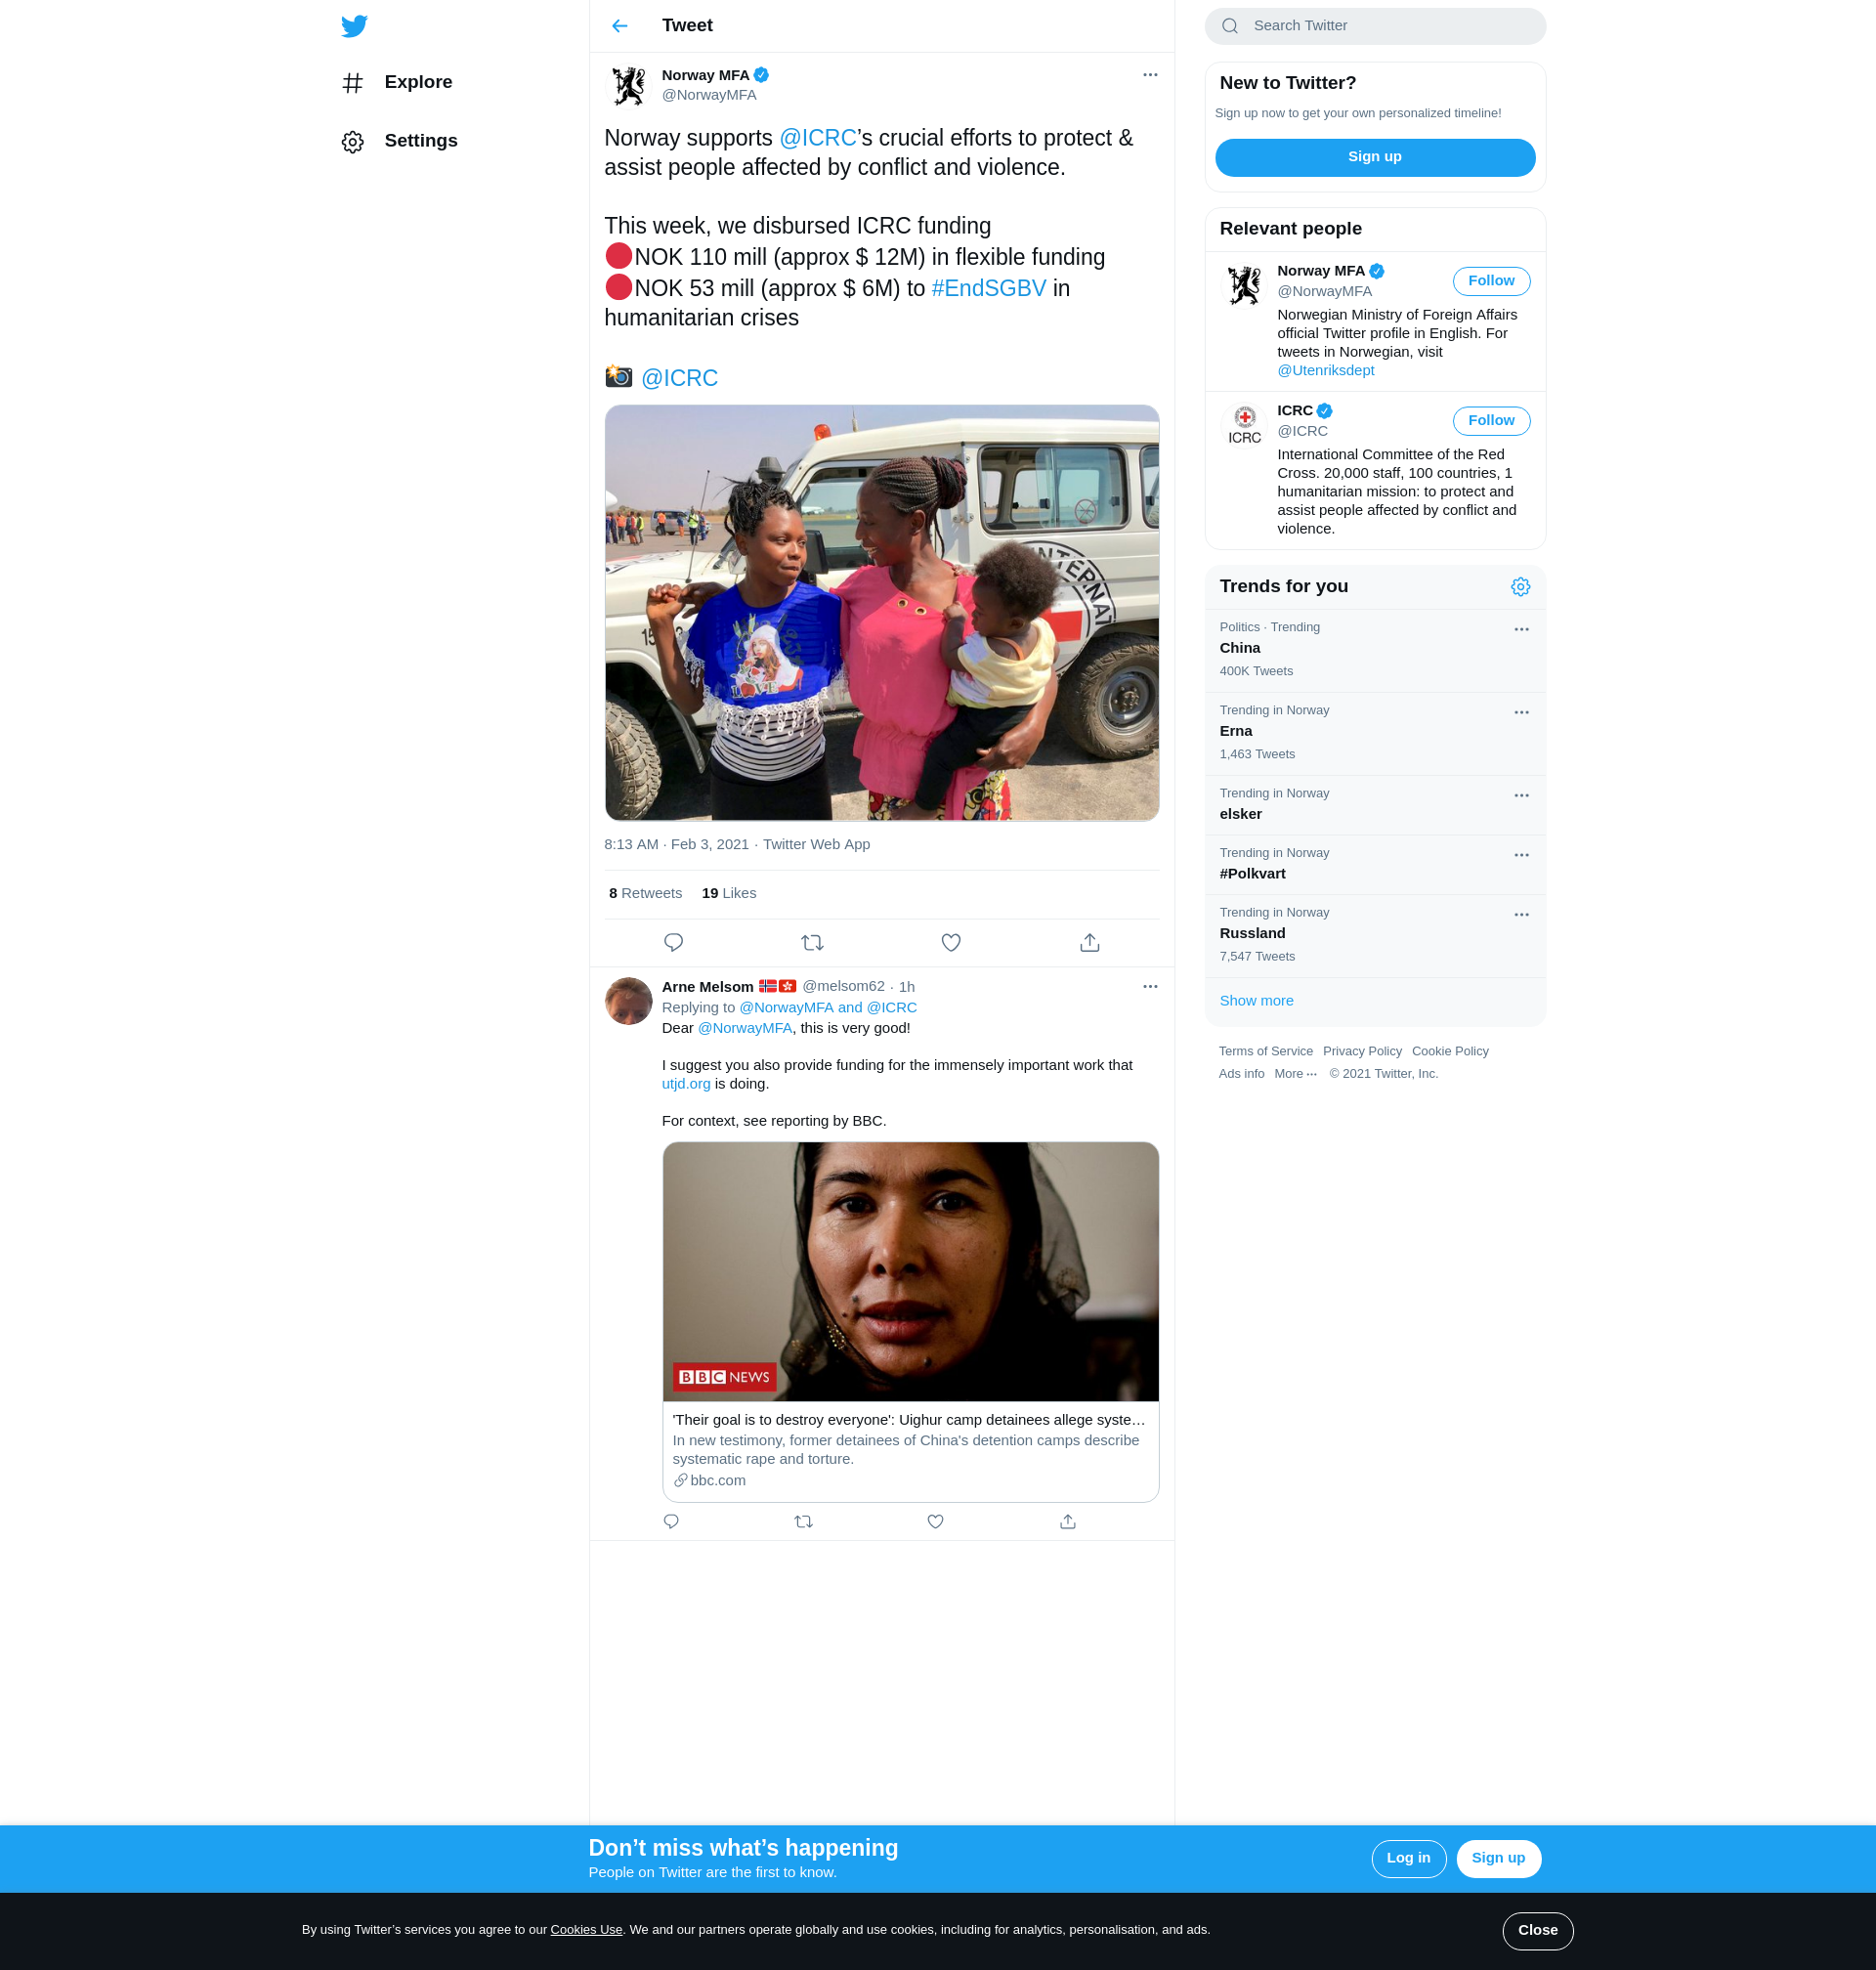Follow the ICRC account

pyautogui.click(x=1490, y=421)
